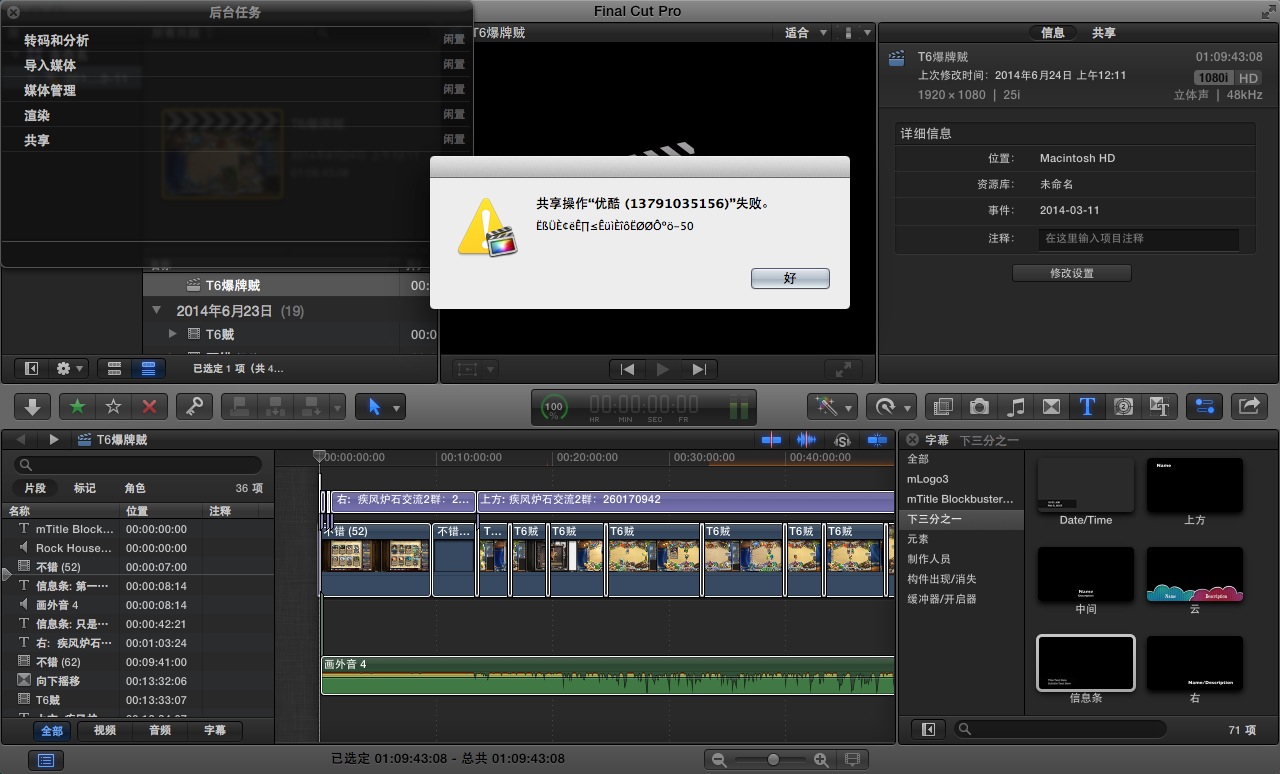Screen dimensions: 1280x774
Task: Select 角色 tab in timeline index
Action: click(x=135, y=488)
